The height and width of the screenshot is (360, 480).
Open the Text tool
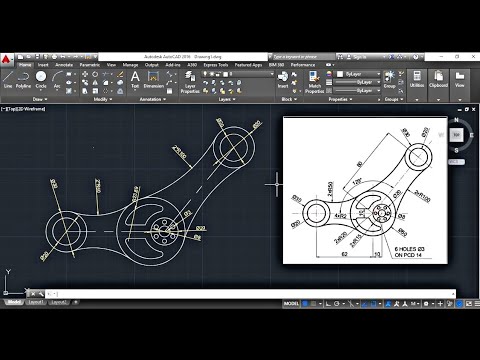[x=135, y=80]
